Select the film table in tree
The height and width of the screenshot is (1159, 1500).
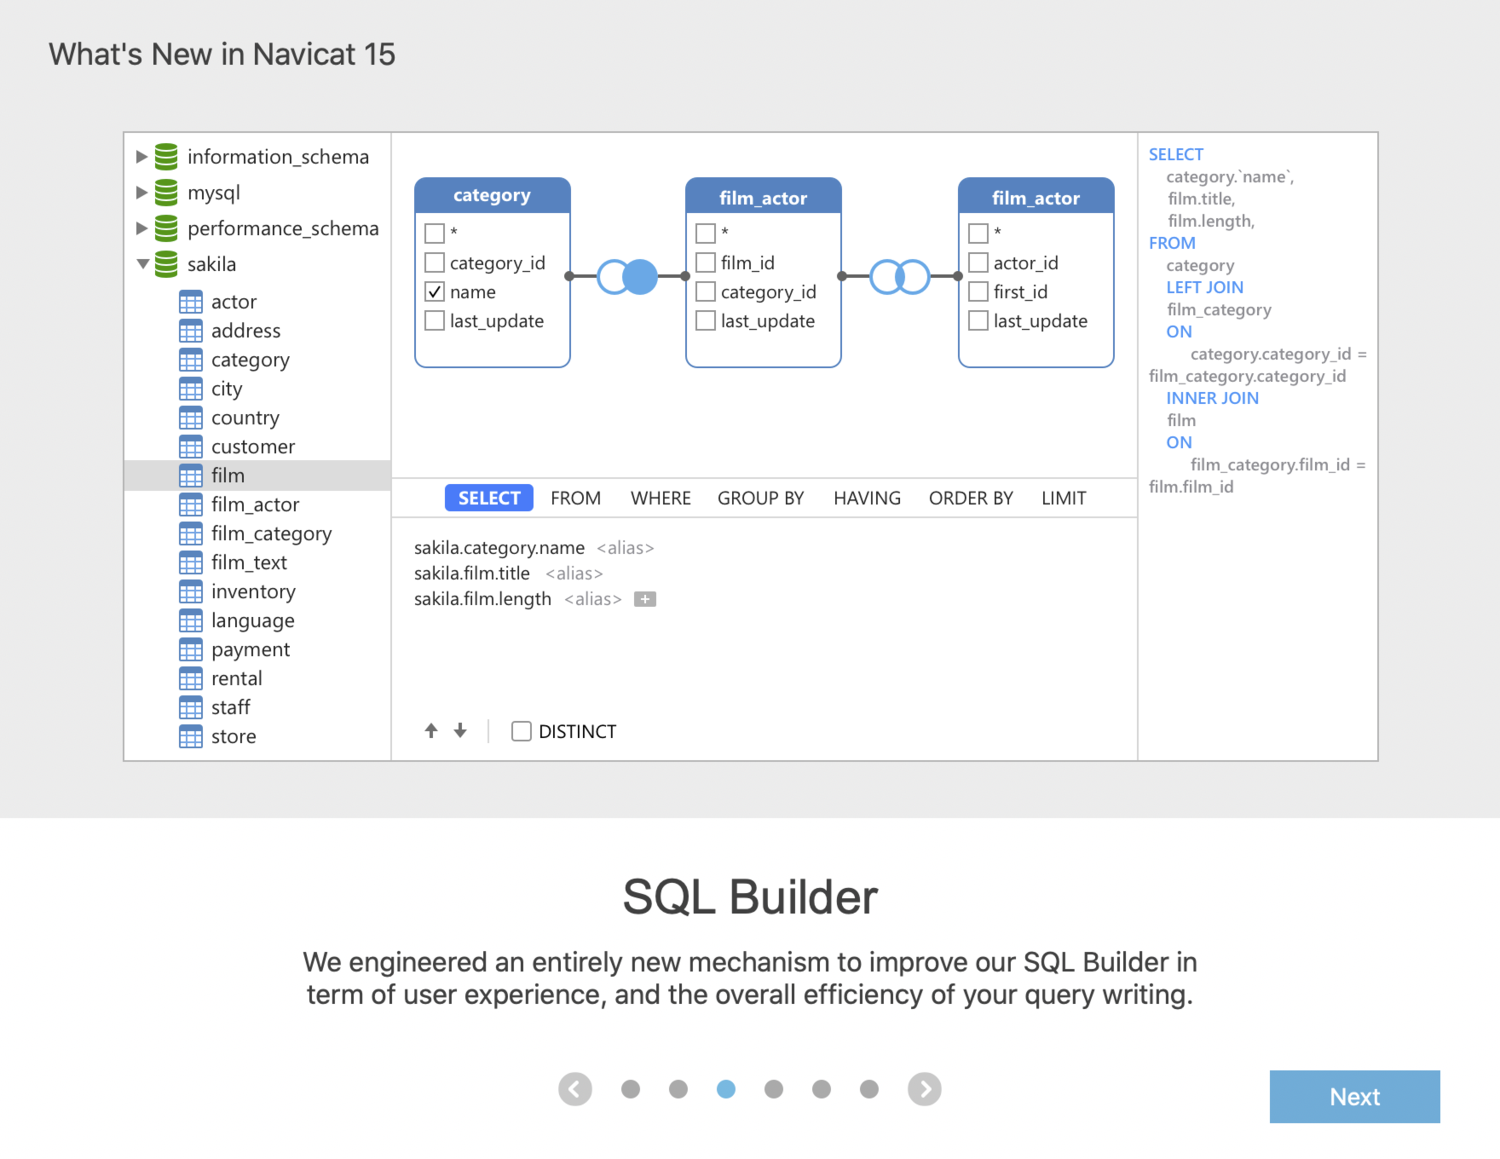point(257,475)
